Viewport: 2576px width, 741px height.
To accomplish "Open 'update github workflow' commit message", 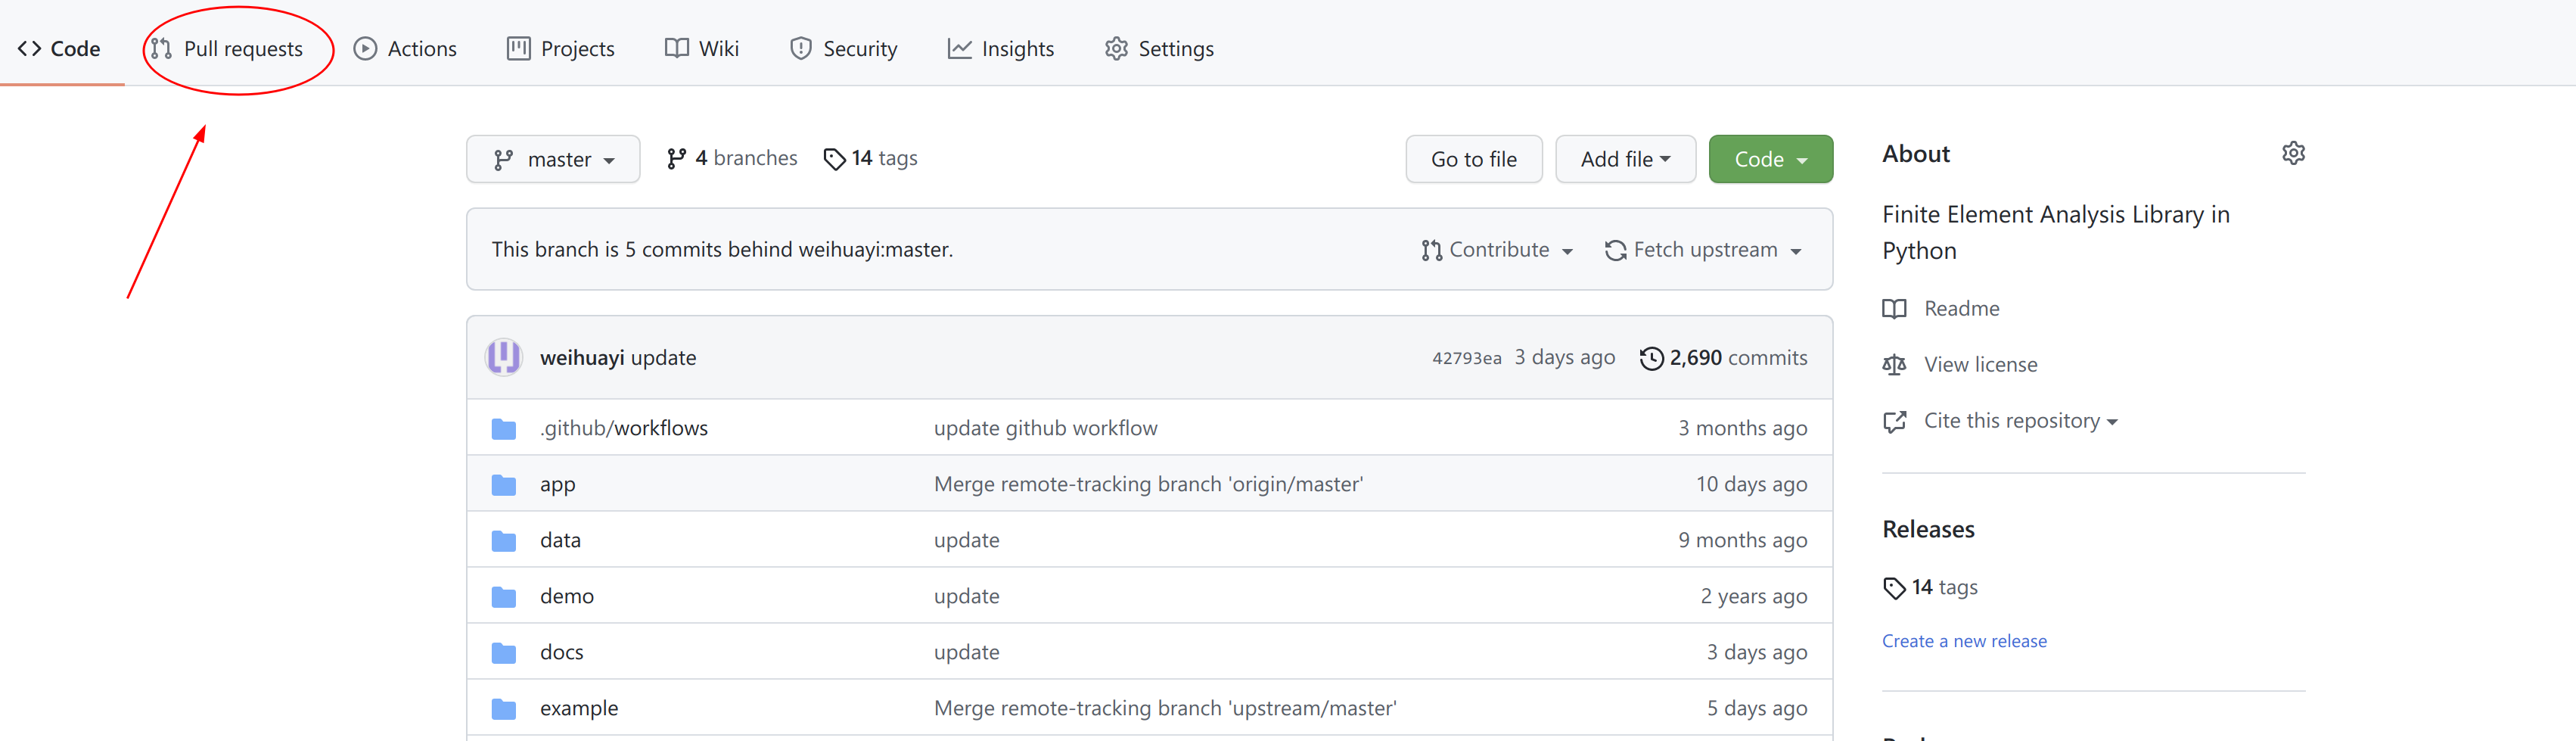I will coord(1046,428).
